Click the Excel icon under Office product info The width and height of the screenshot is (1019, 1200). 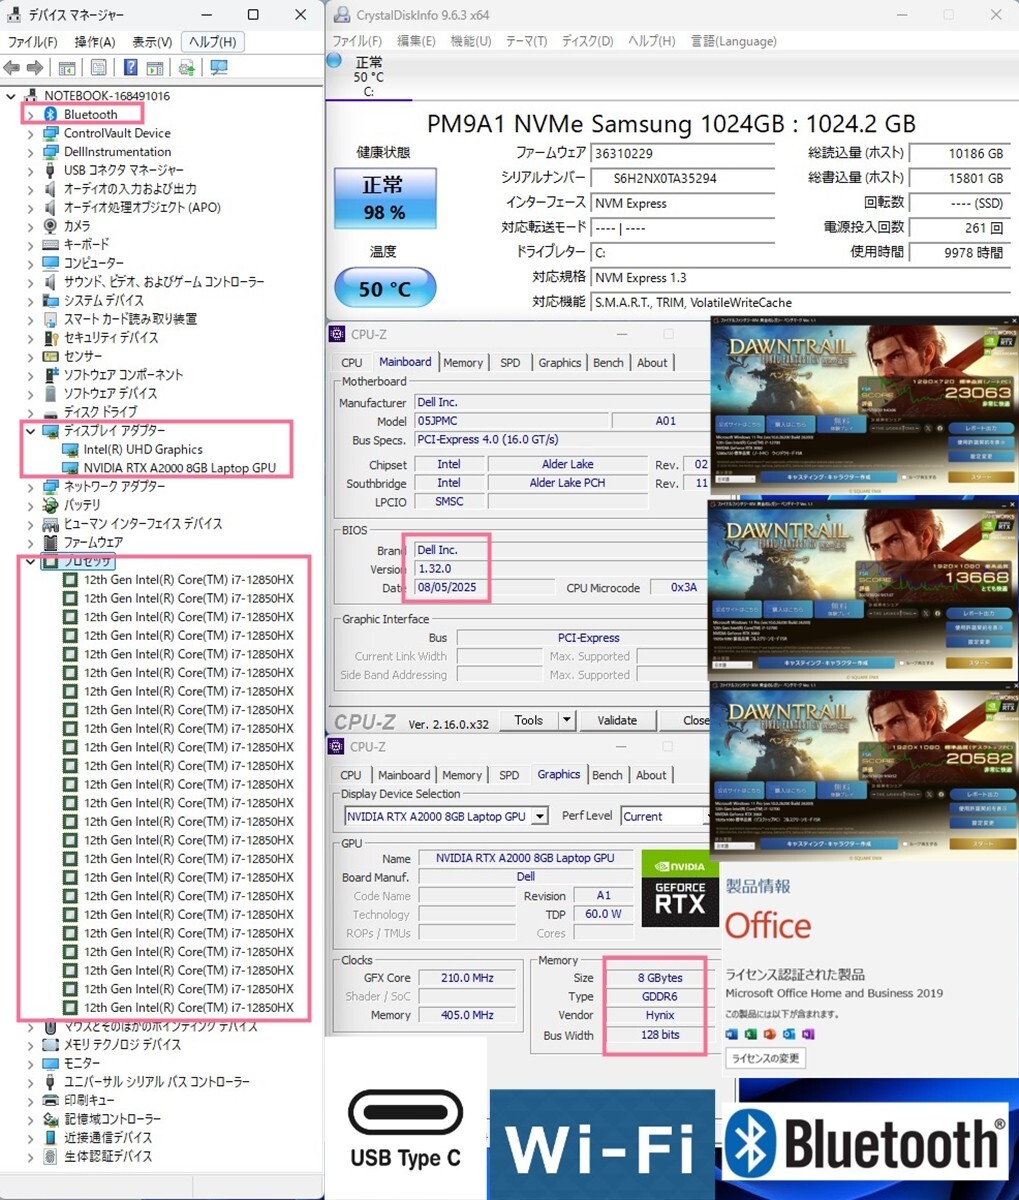point(752,1033)
